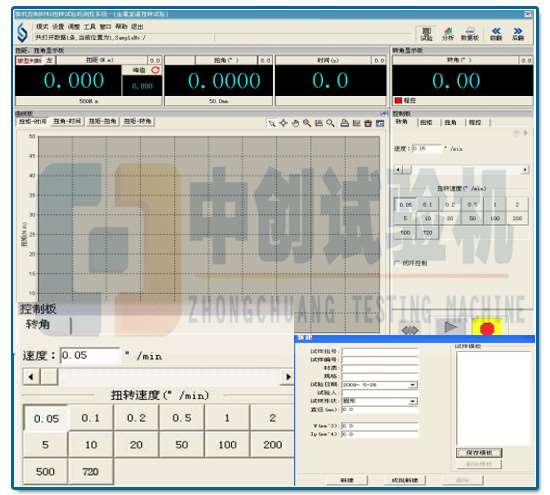Image resolution: width=550 pixels, height=495 pixels.
Task: Select the hand pan tool in chart toolbar
Action: [295, 123]
